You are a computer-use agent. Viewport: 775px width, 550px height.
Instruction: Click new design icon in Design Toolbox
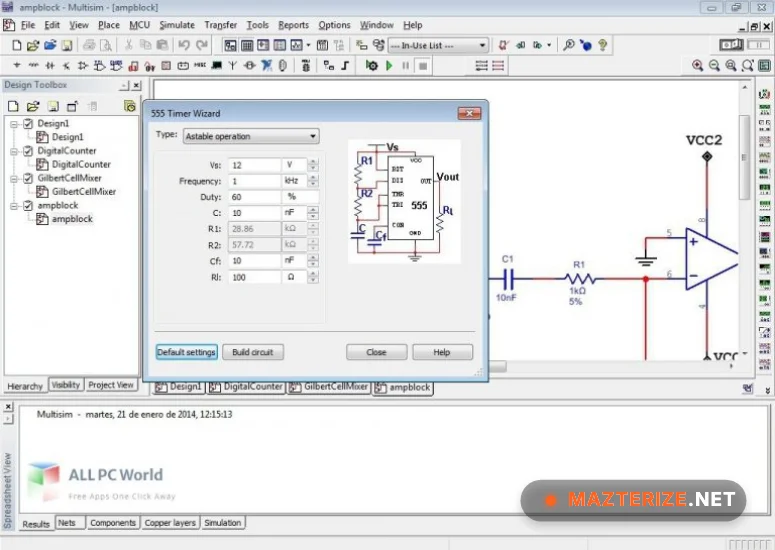(13, 106)
